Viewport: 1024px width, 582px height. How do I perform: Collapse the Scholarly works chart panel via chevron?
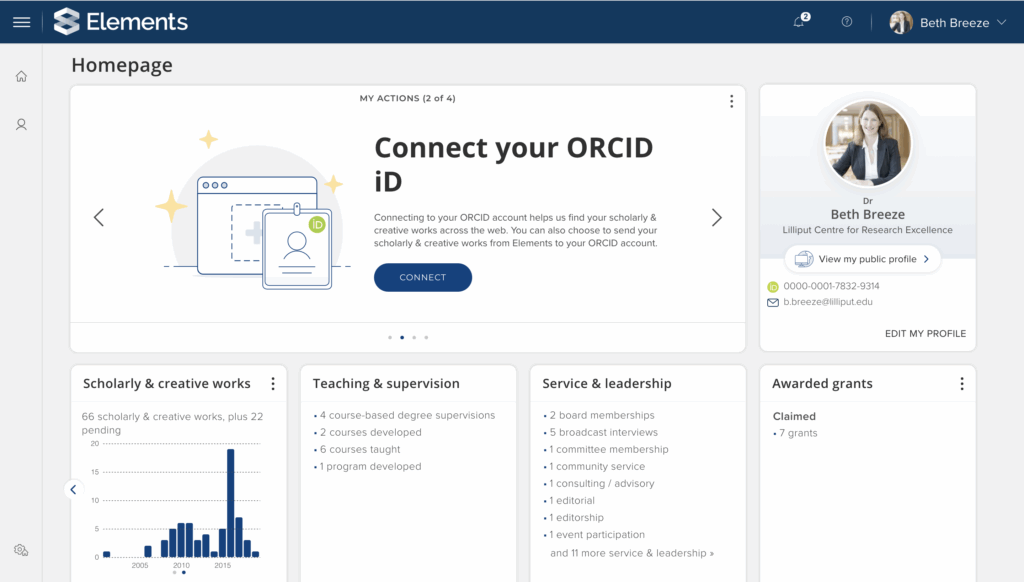[x=73, y=489]
